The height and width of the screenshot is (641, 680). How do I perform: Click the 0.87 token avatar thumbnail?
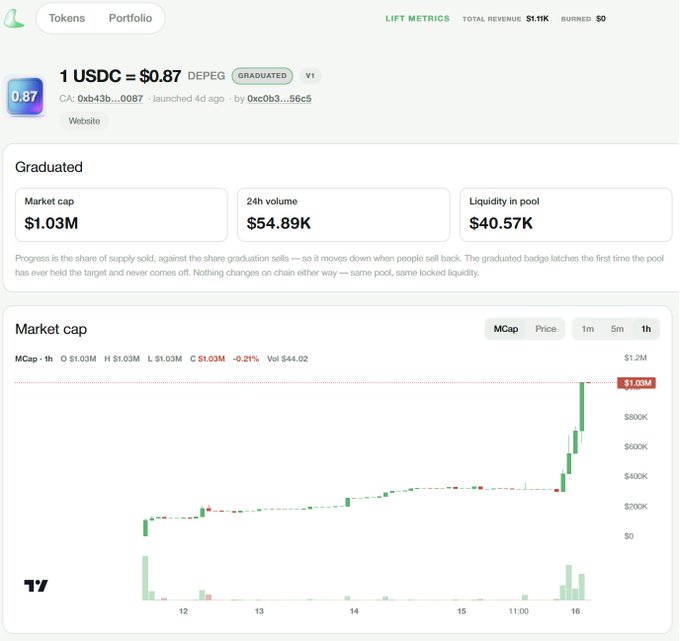(25, 96)
